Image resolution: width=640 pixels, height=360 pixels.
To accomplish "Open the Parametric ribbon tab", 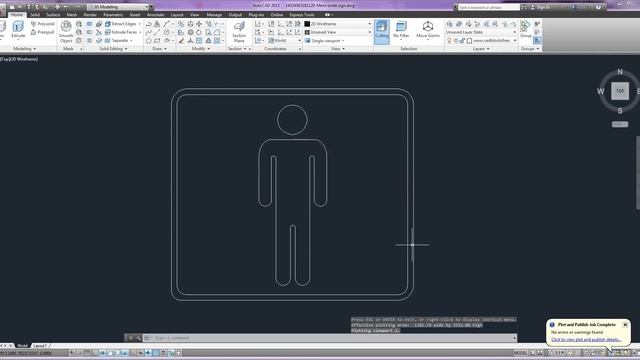I will pyautogui.click(x=113, y=15).
